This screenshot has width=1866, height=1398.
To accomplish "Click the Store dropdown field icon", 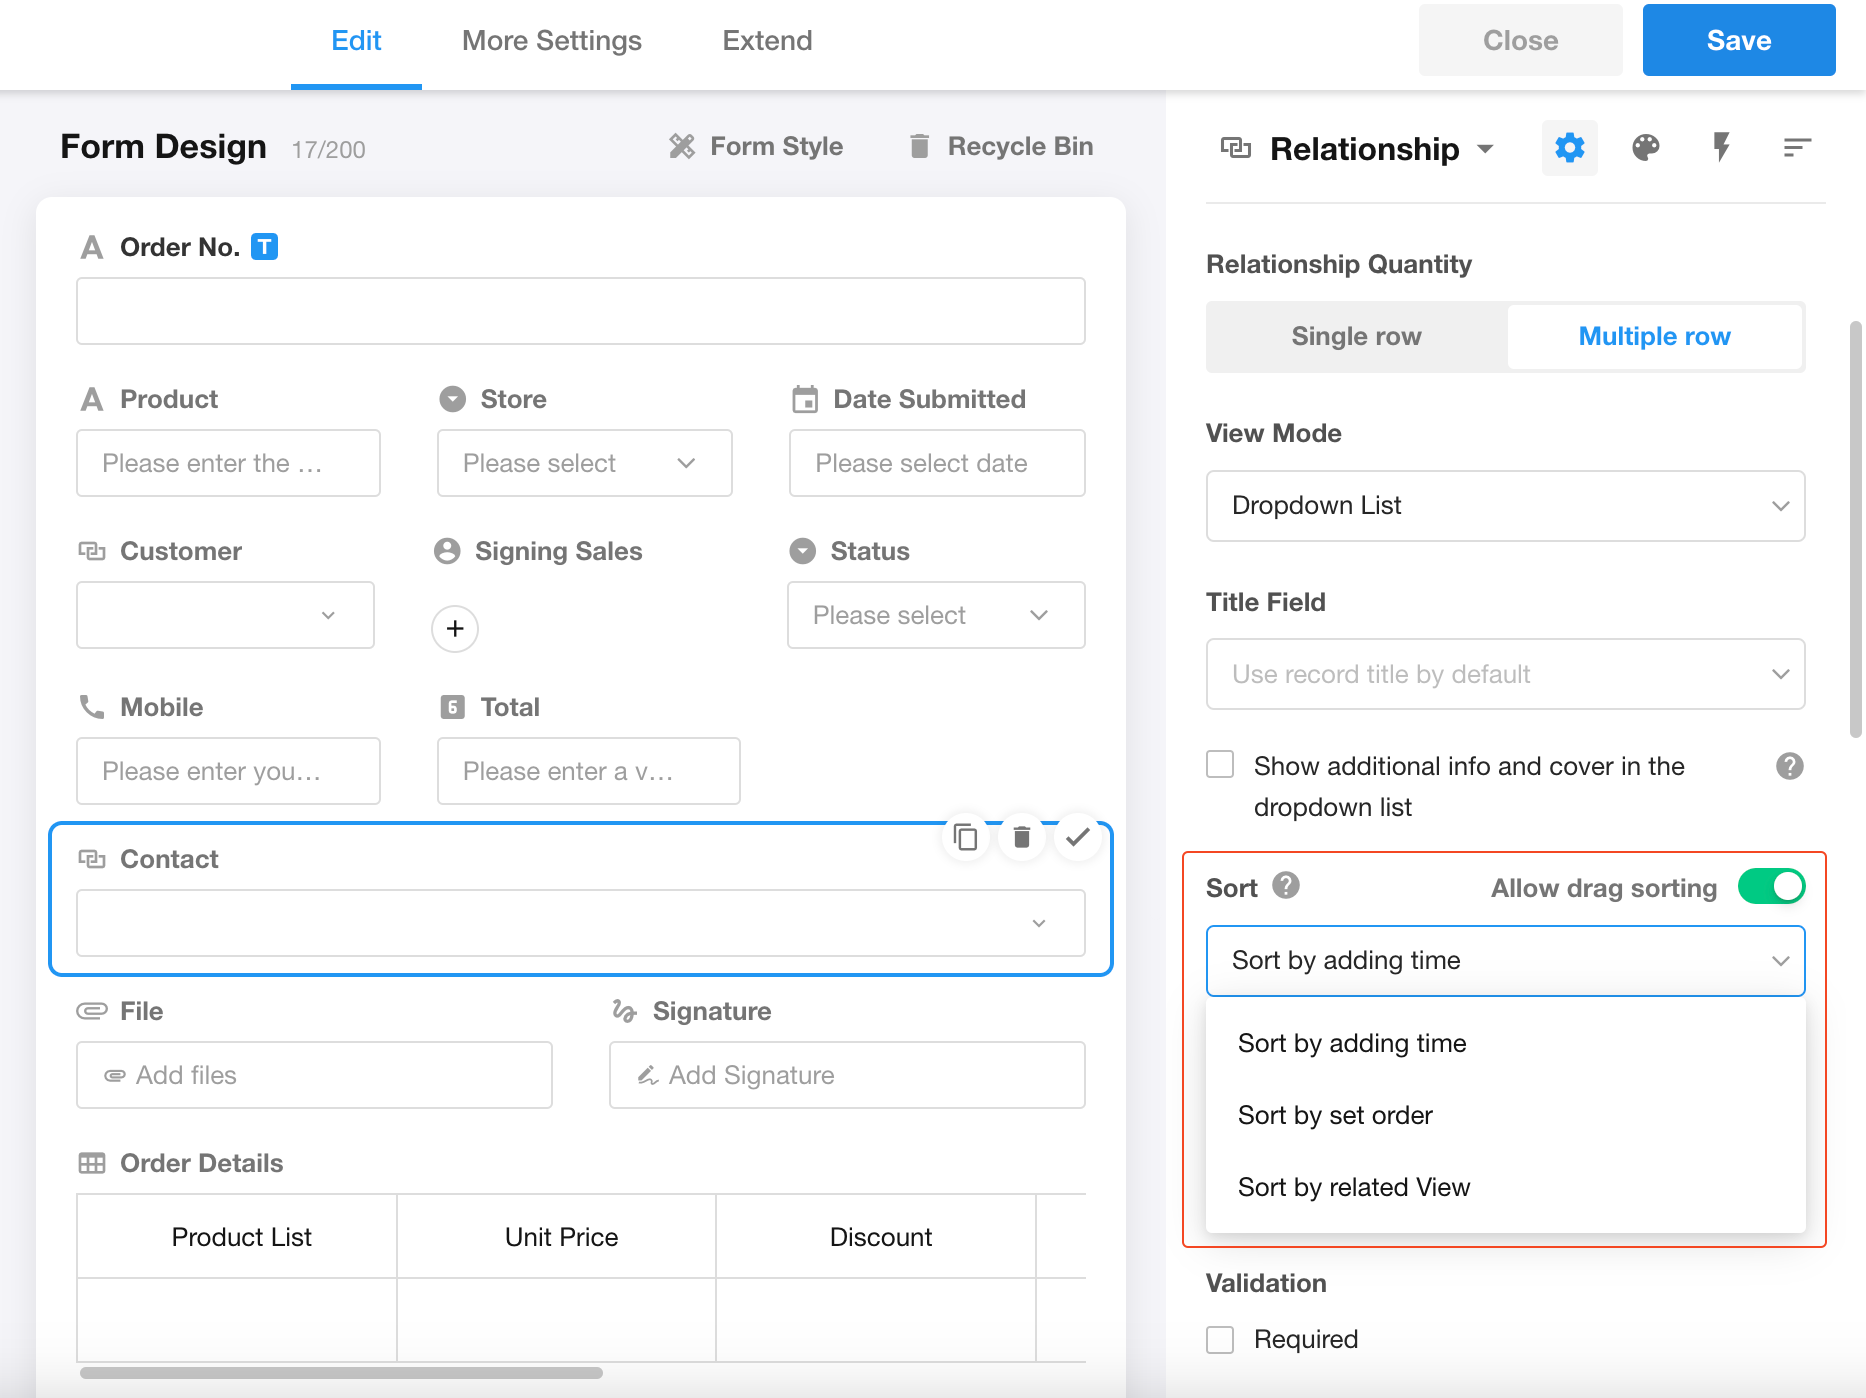I will pyautogui.click(x=453, y=399).
